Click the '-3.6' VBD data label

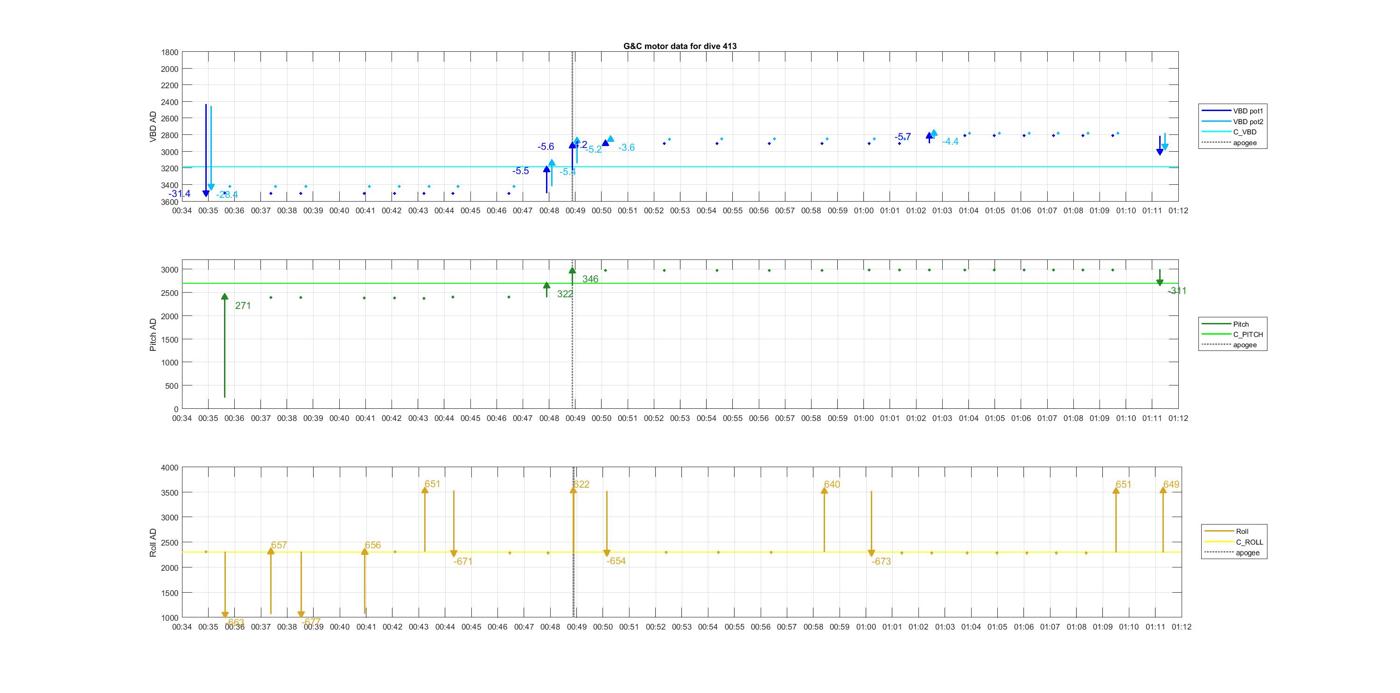[626, 148]
